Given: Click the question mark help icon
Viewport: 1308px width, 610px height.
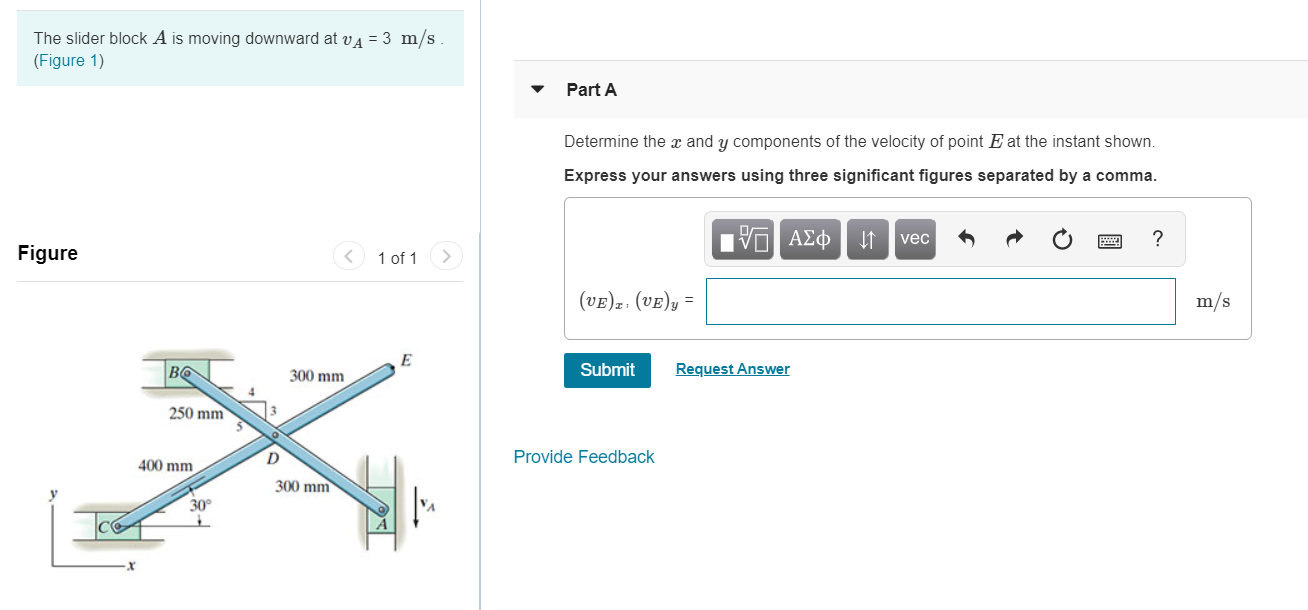Looking at the screenshot, I should point(1157,239).
